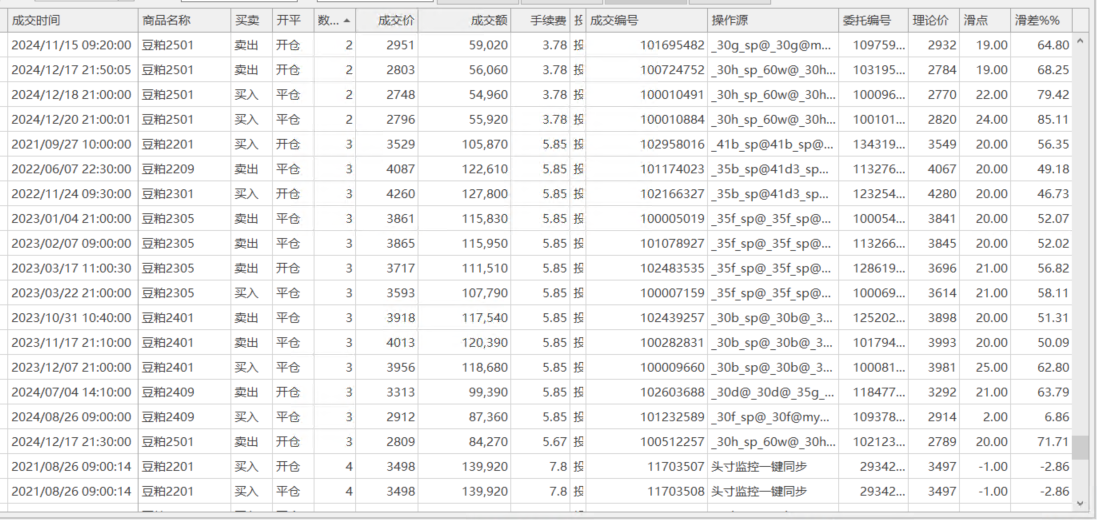The width and height of the screenshot is (1097, 520).
Task: Click the 操作源 cell _41b_sp@41b_sp@...
Action: click(772, 144)
